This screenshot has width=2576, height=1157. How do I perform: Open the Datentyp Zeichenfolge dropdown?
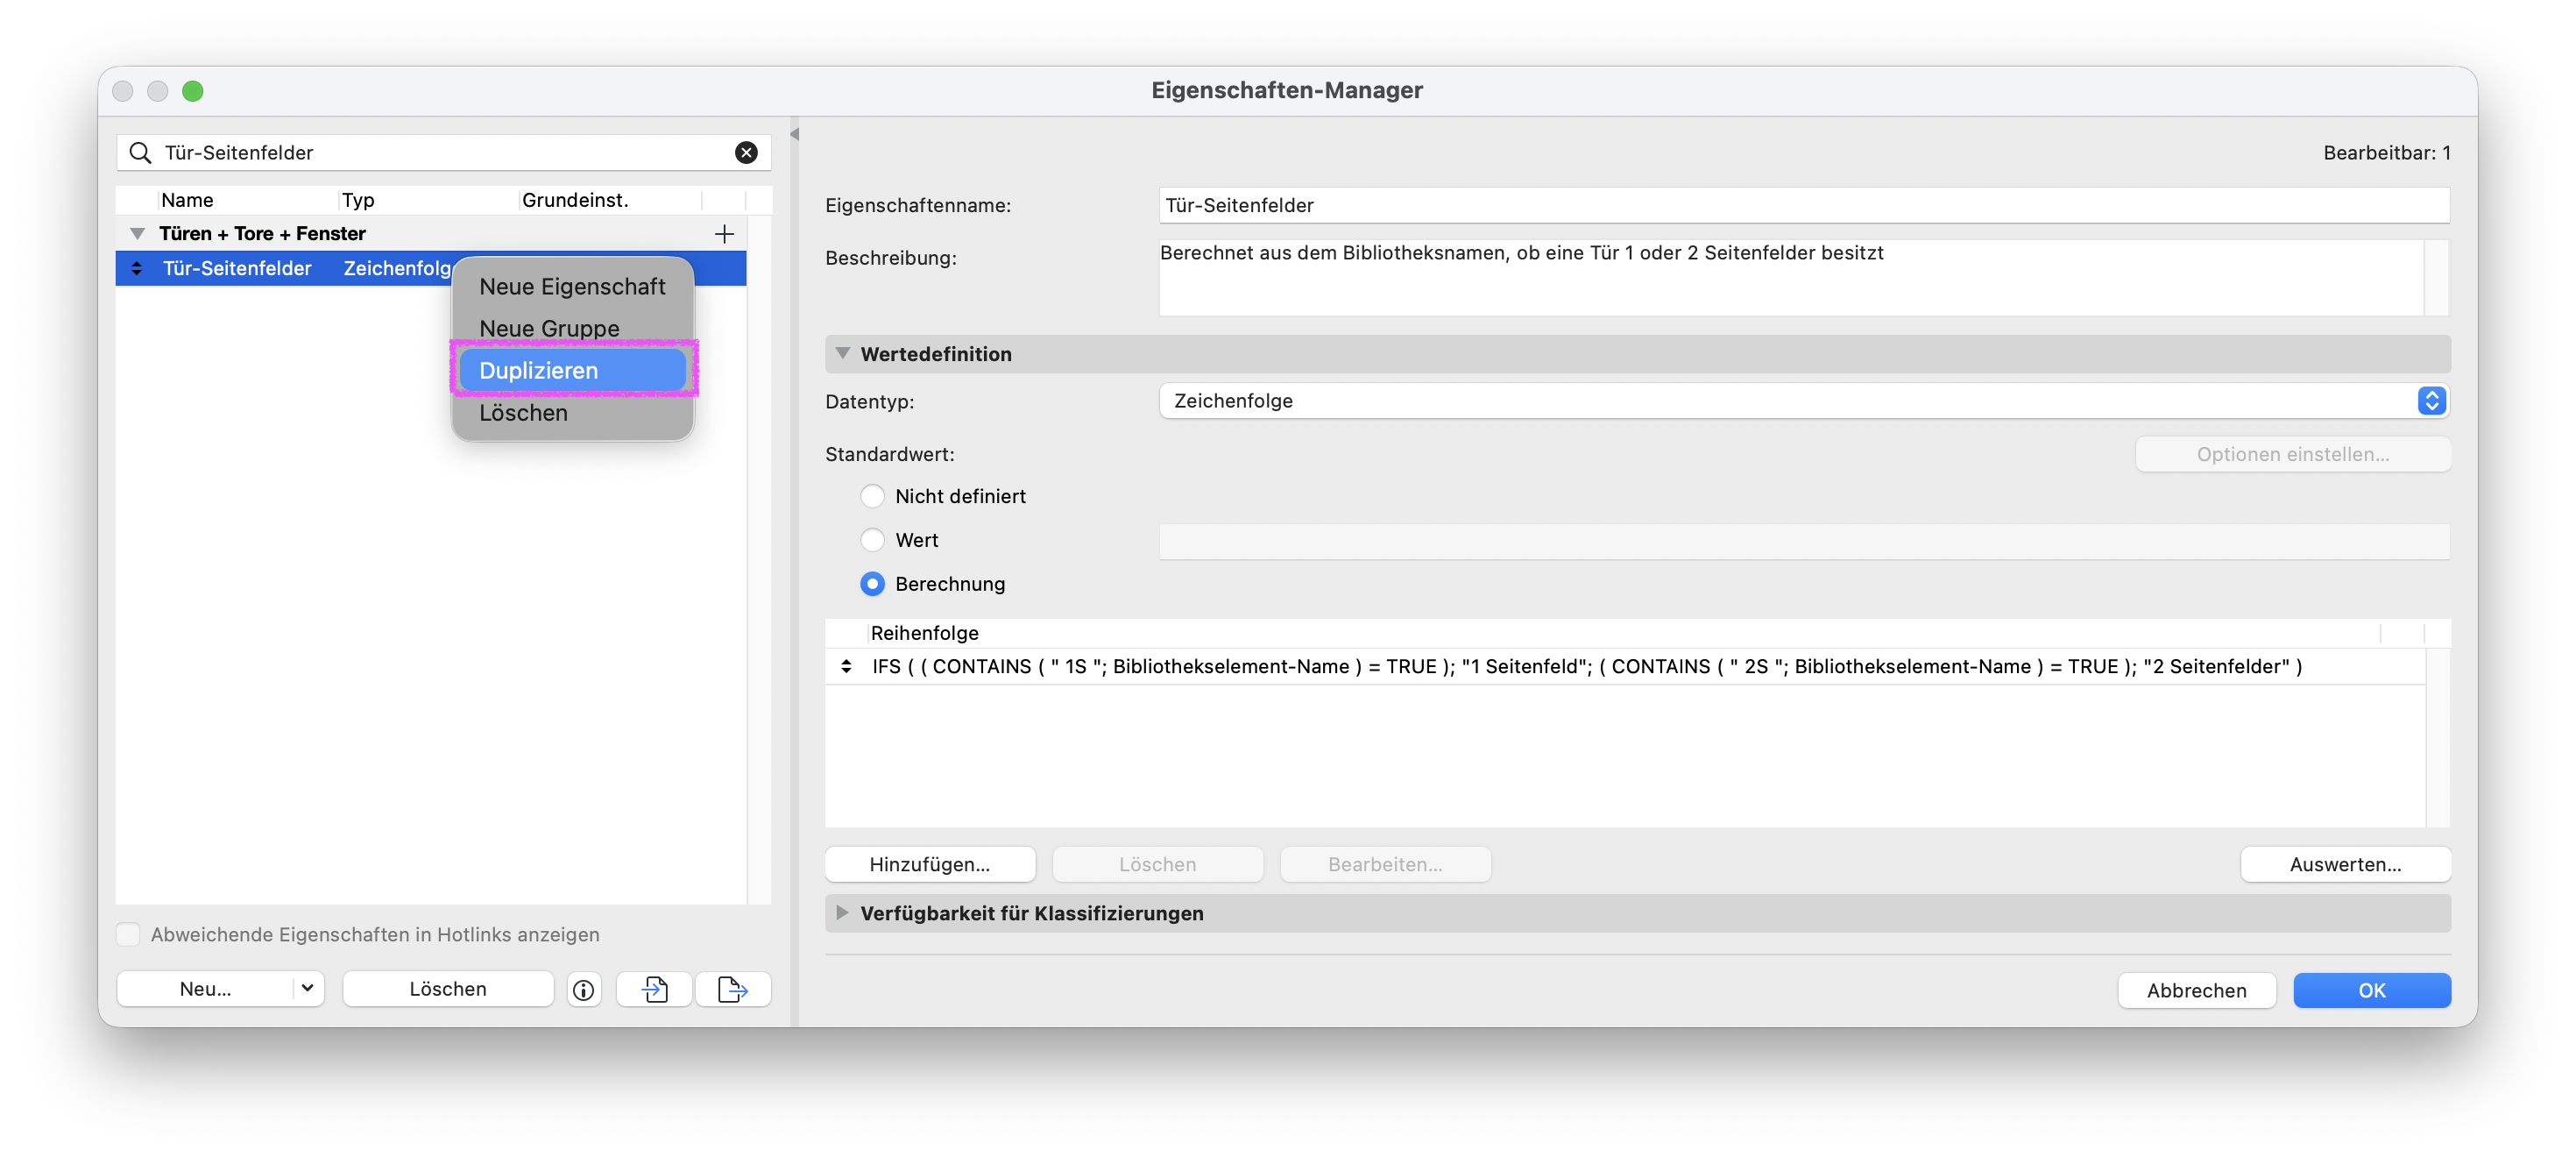click(1804, 401)
